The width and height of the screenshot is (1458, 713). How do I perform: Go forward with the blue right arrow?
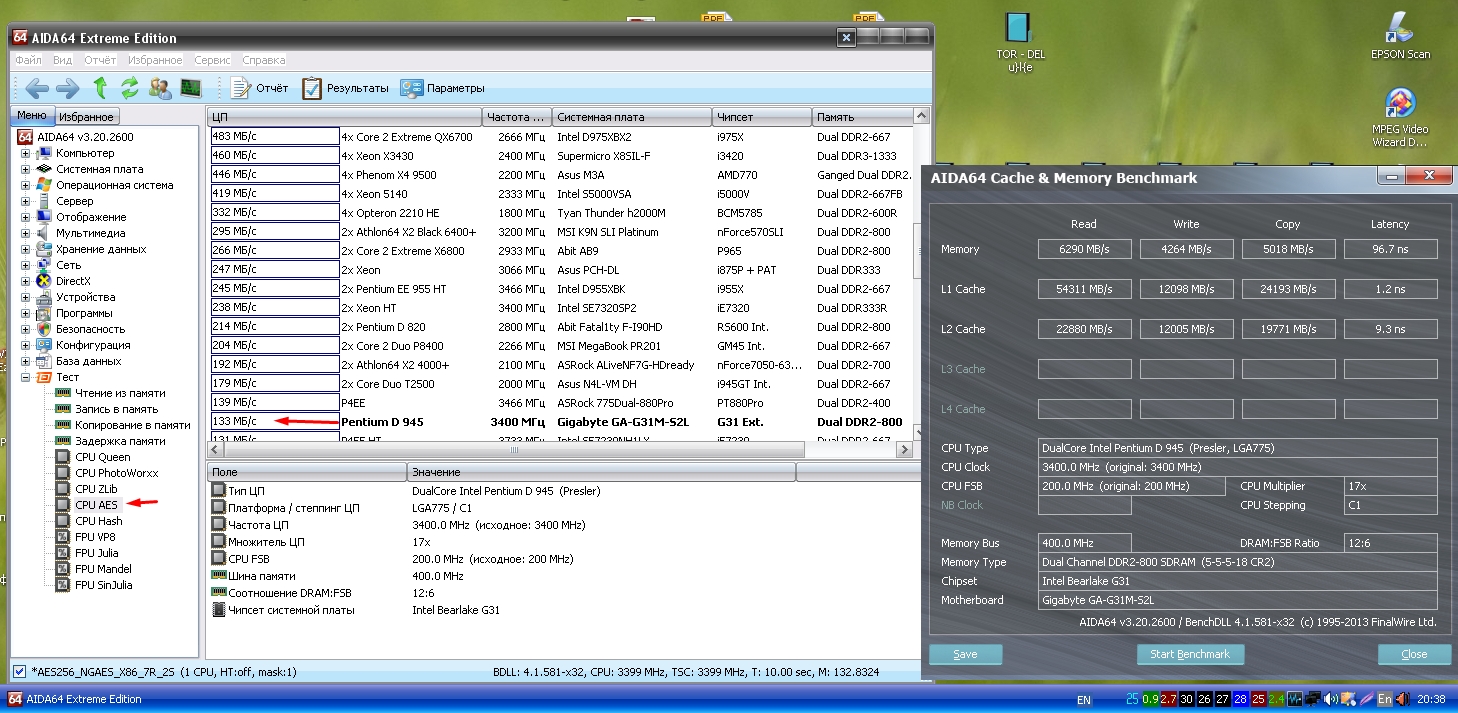(x=68, y=88)
